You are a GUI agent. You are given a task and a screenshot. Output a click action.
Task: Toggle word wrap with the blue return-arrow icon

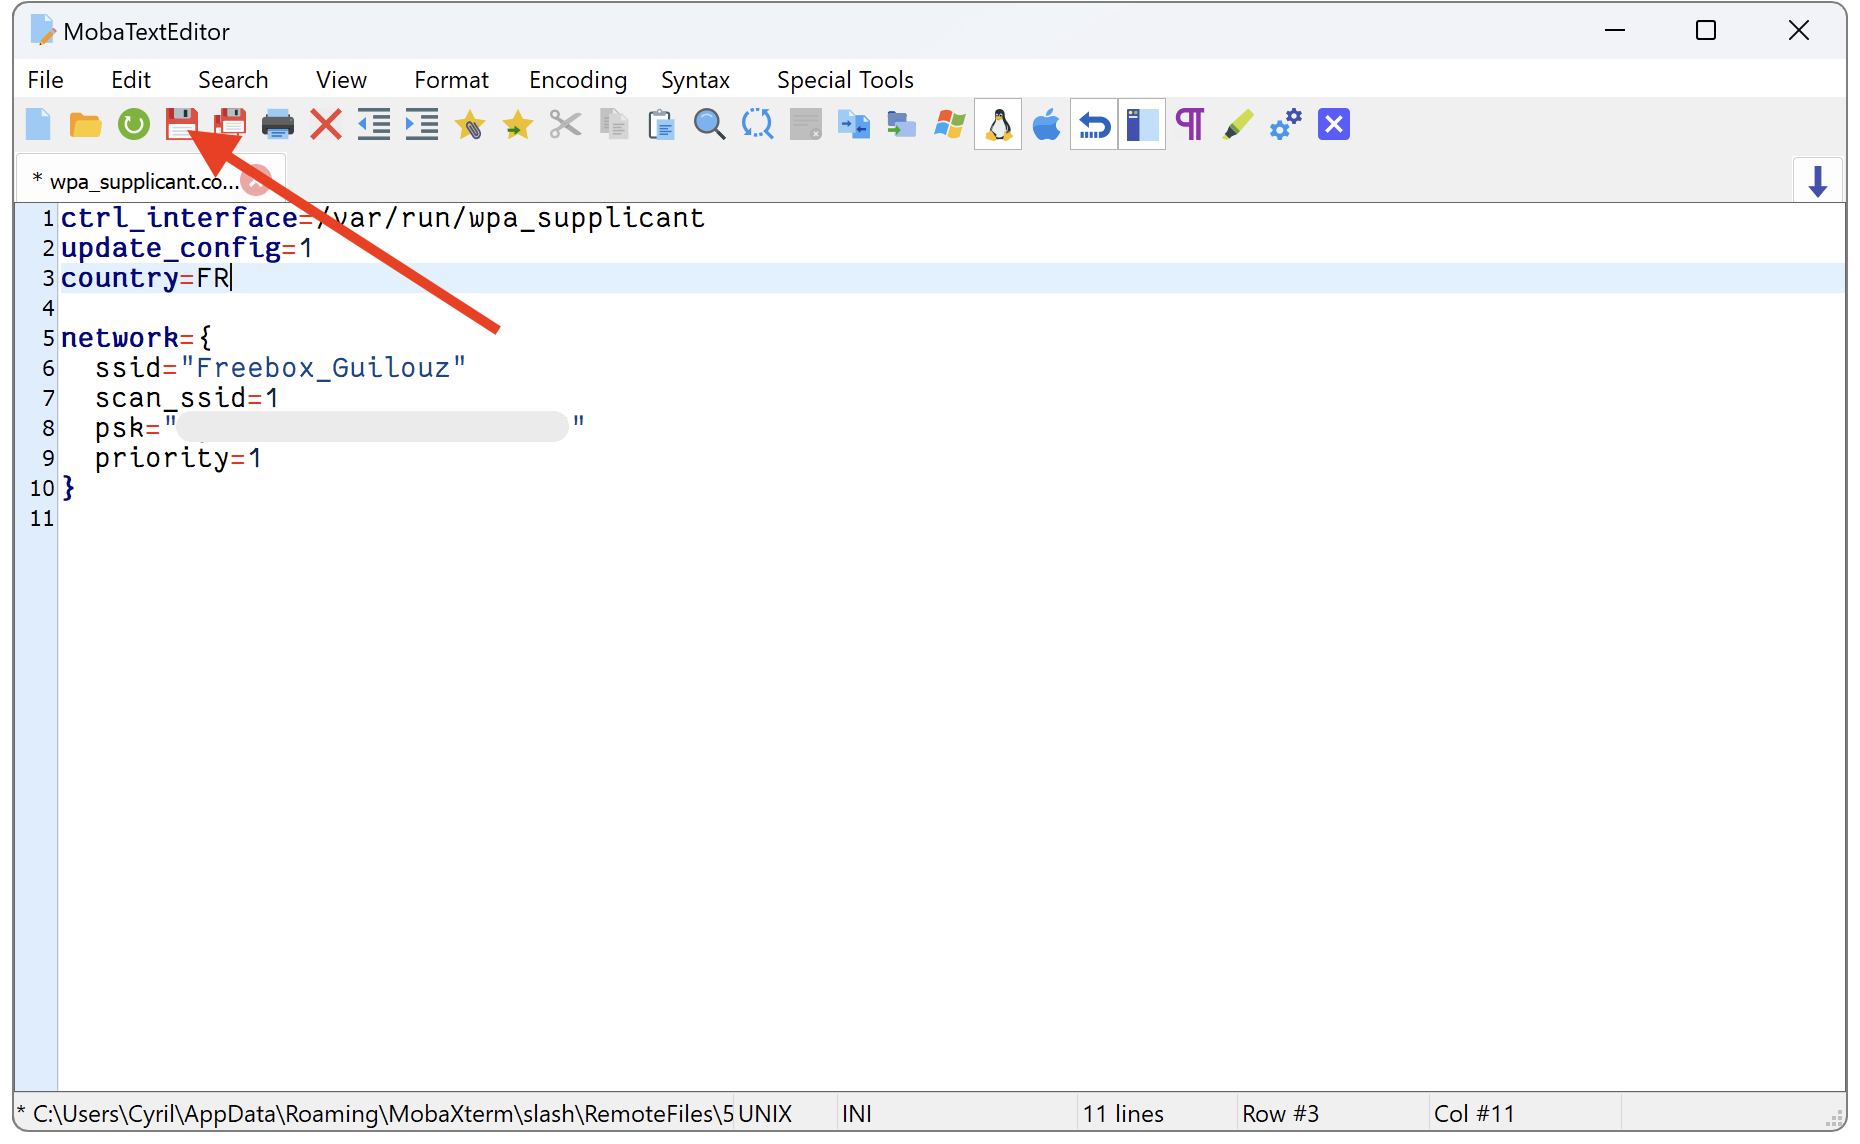coord(1094,125)
